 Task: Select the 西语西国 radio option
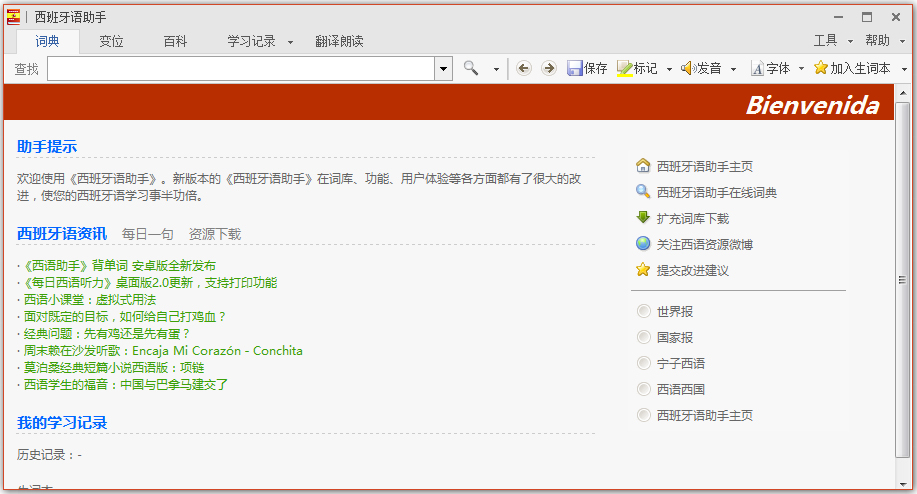[x=643, y=389]
